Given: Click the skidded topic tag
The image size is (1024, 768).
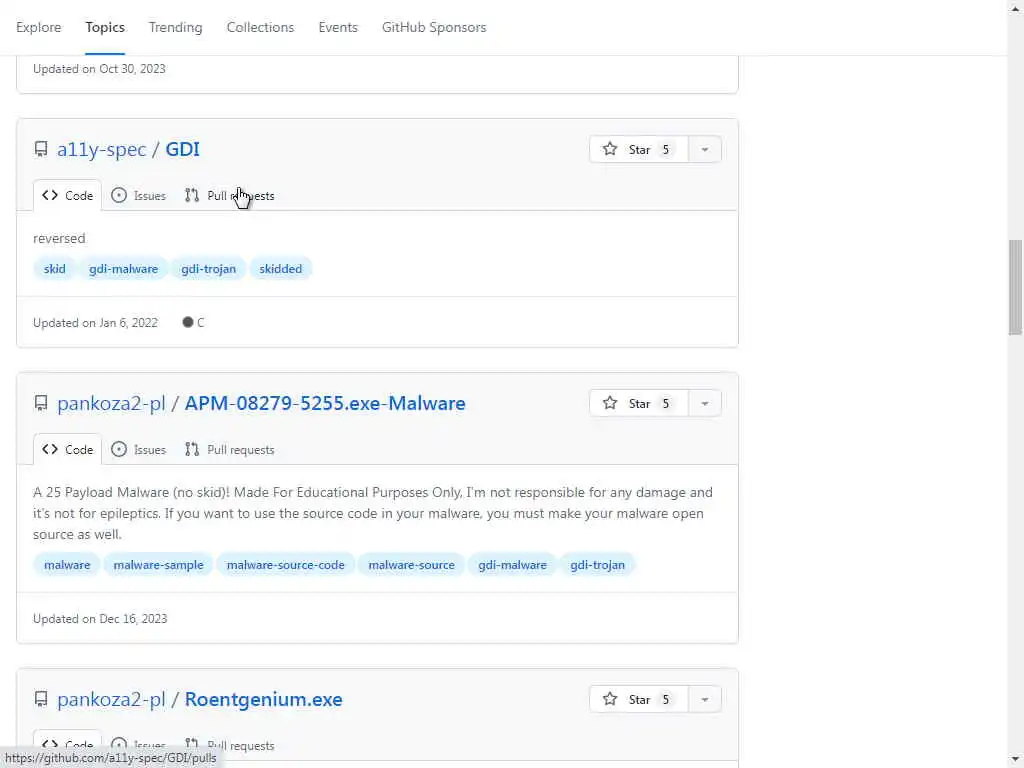Looking at the screenshot, I should (x=280, y=268).
